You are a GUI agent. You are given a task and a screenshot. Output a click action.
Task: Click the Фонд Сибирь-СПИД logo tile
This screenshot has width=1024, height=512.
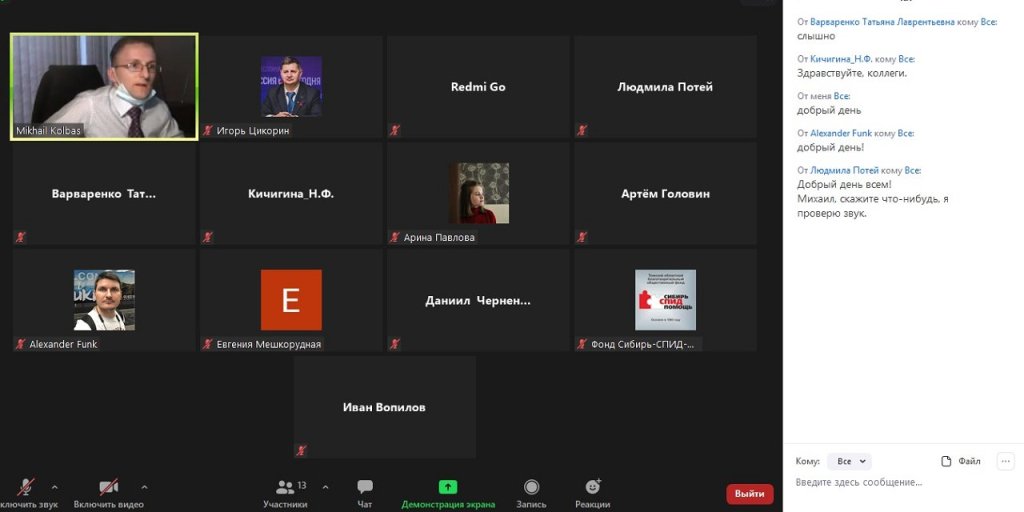point(665,299)
